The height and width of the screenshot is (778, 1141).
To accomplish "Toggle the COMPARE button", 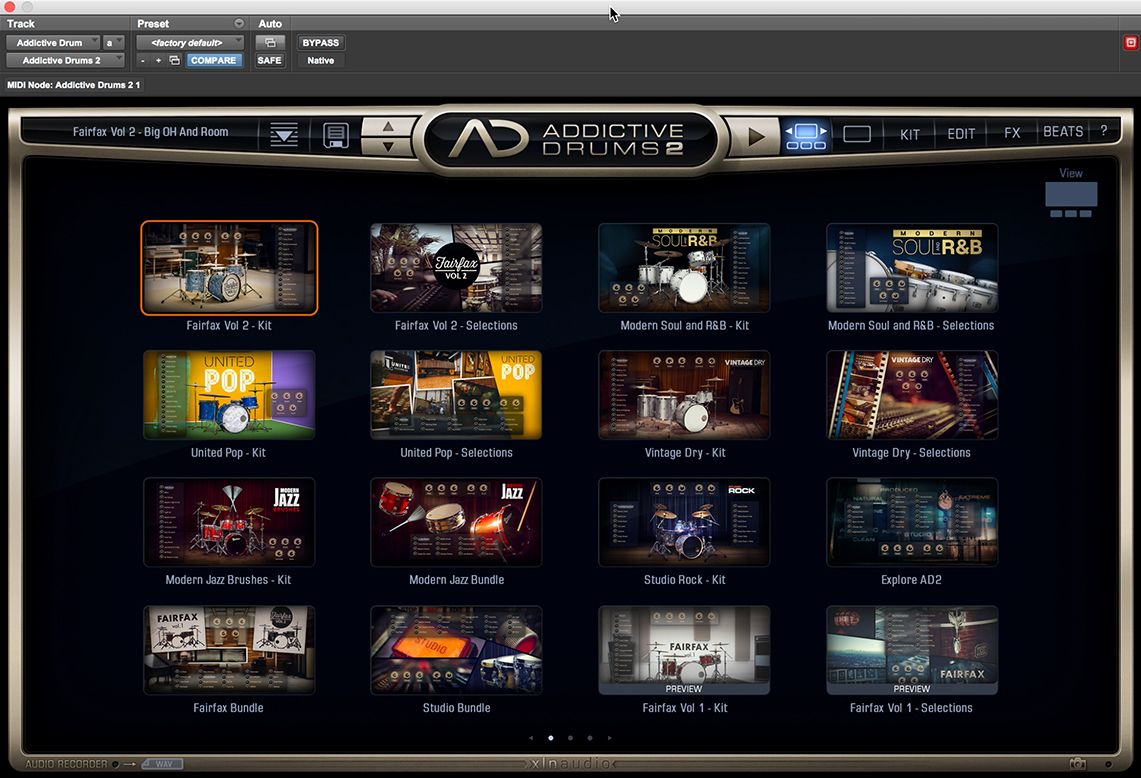I will click(x=213, y=60).
